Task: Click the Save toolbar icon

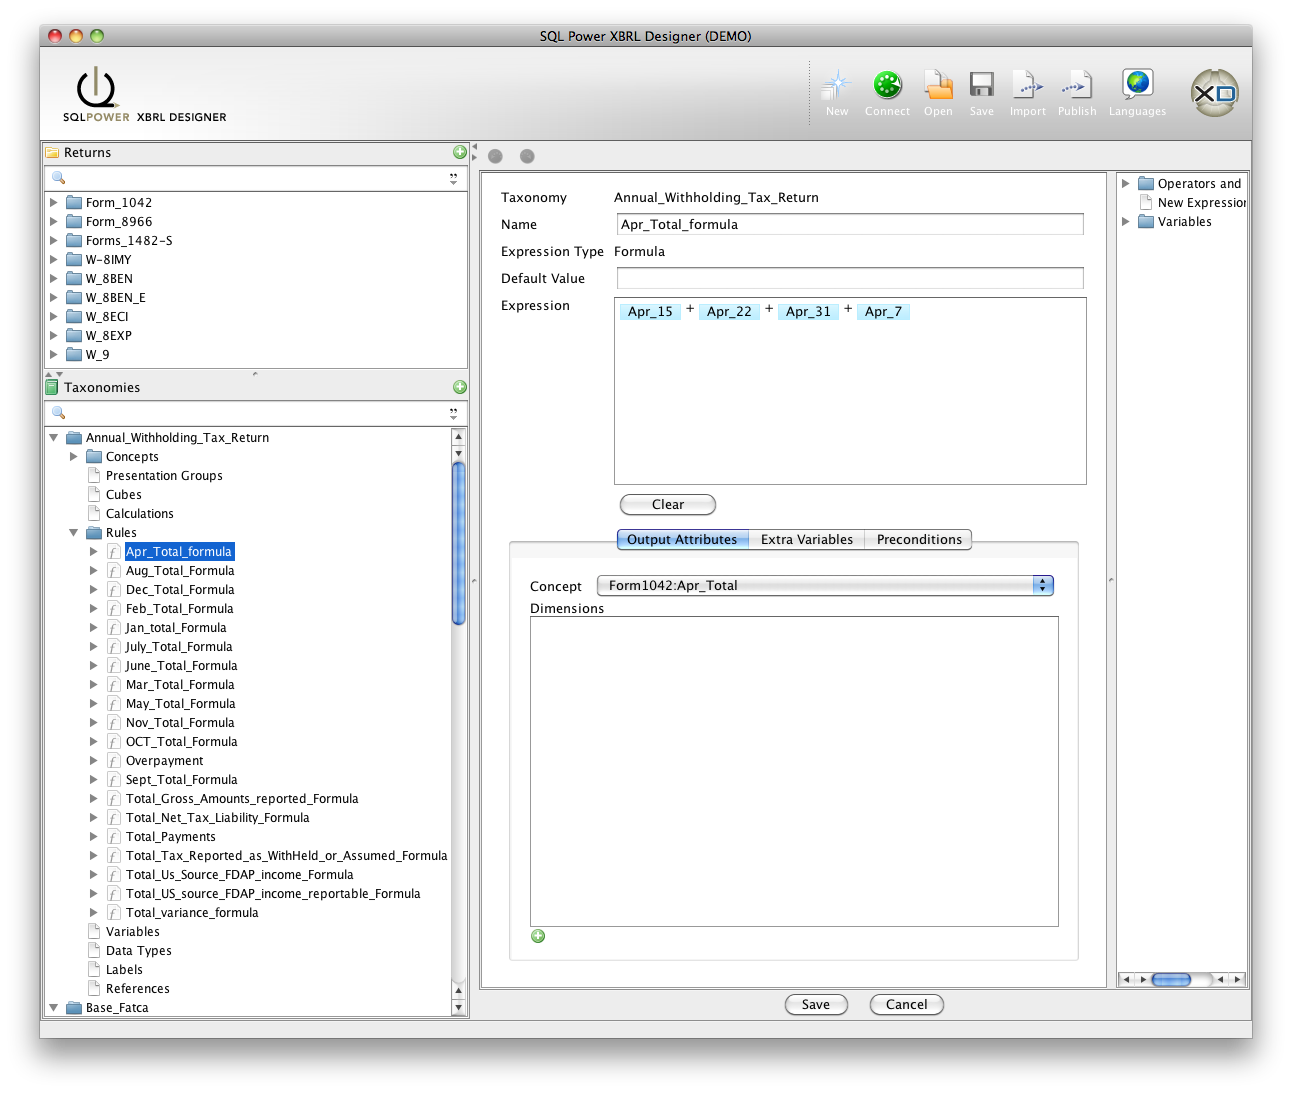Action: coord(981,86)
